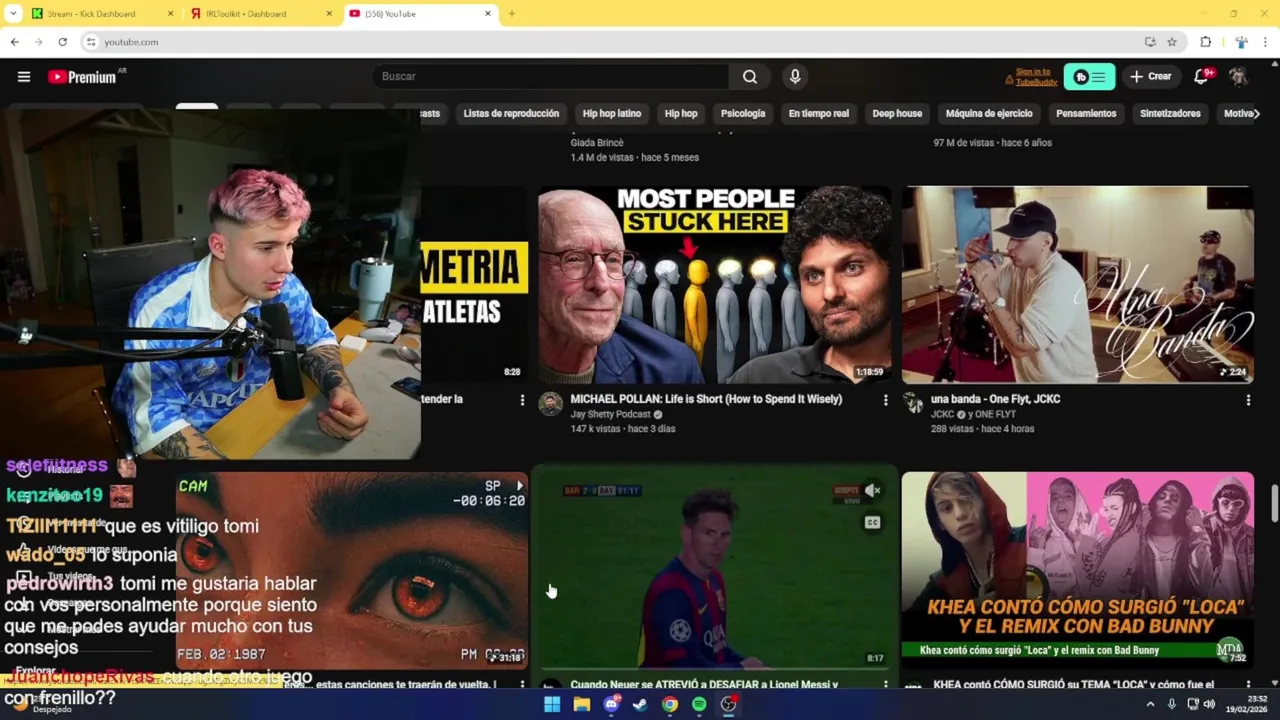This screenshot has width=1280, height=720.
Task: Open una banda - One Flyt, JCKC title
Action: (x=995, y=399)
